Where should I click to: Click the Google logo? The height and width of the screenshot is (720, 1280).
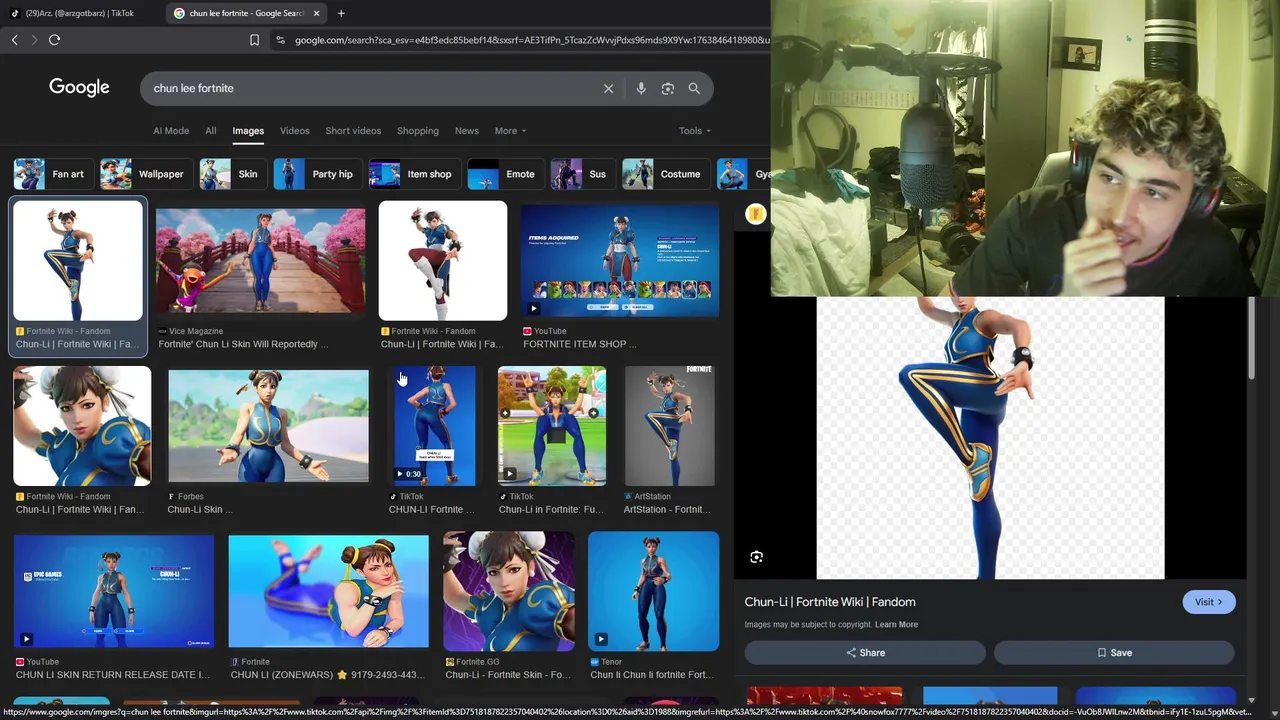(79, 88)
